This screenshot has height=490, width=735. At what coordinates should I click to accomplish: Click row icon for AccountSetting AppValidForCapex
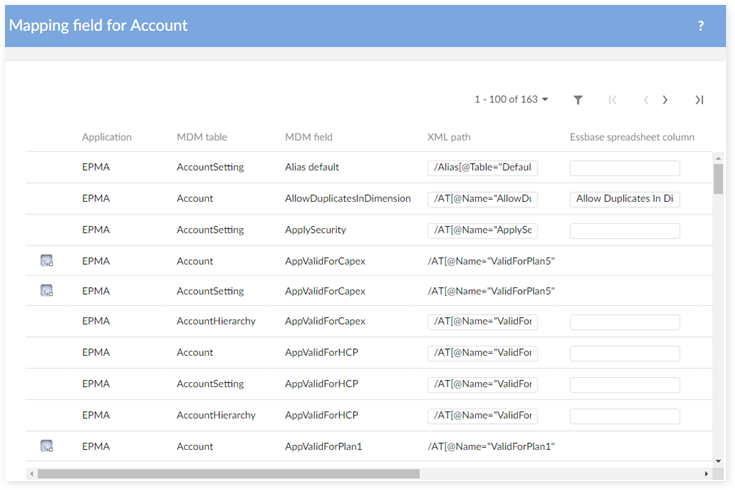pos(46,291)
